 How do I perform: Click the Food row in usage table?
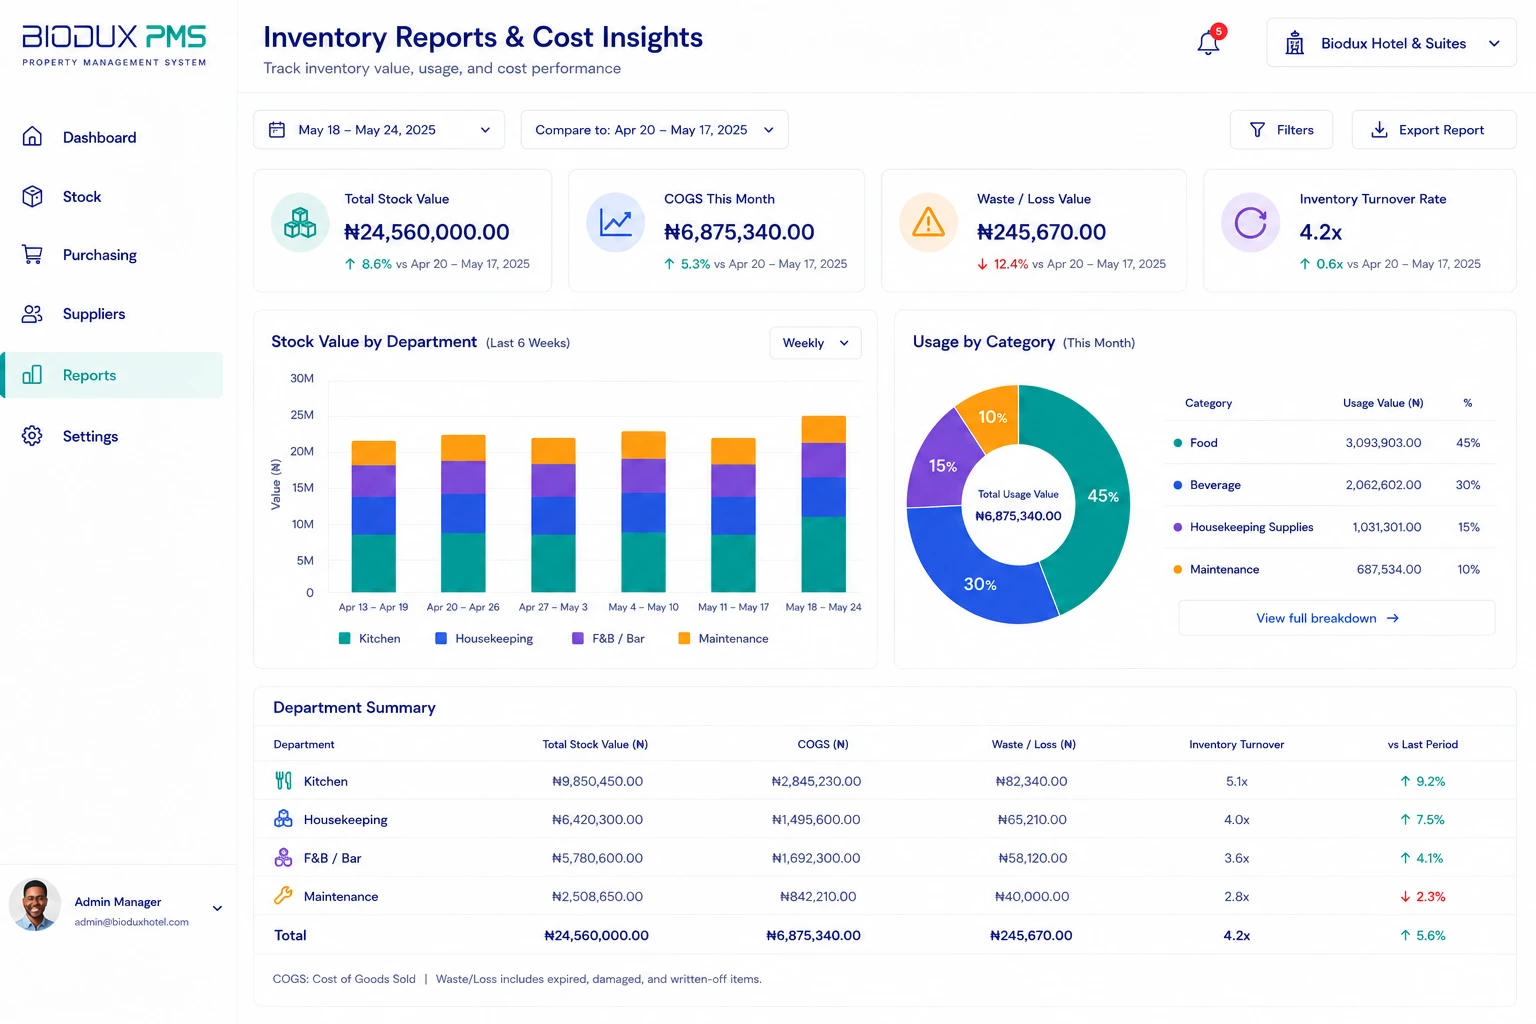pos(1331,443)
